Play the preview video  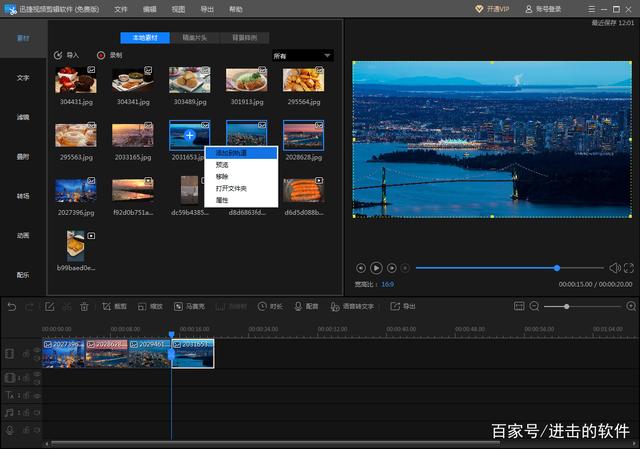click(x=376, y=268)
